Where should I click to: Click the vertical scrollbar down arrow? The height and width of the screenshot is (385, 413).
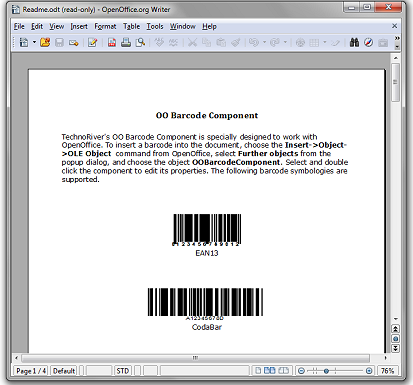[x=395, y=319]
